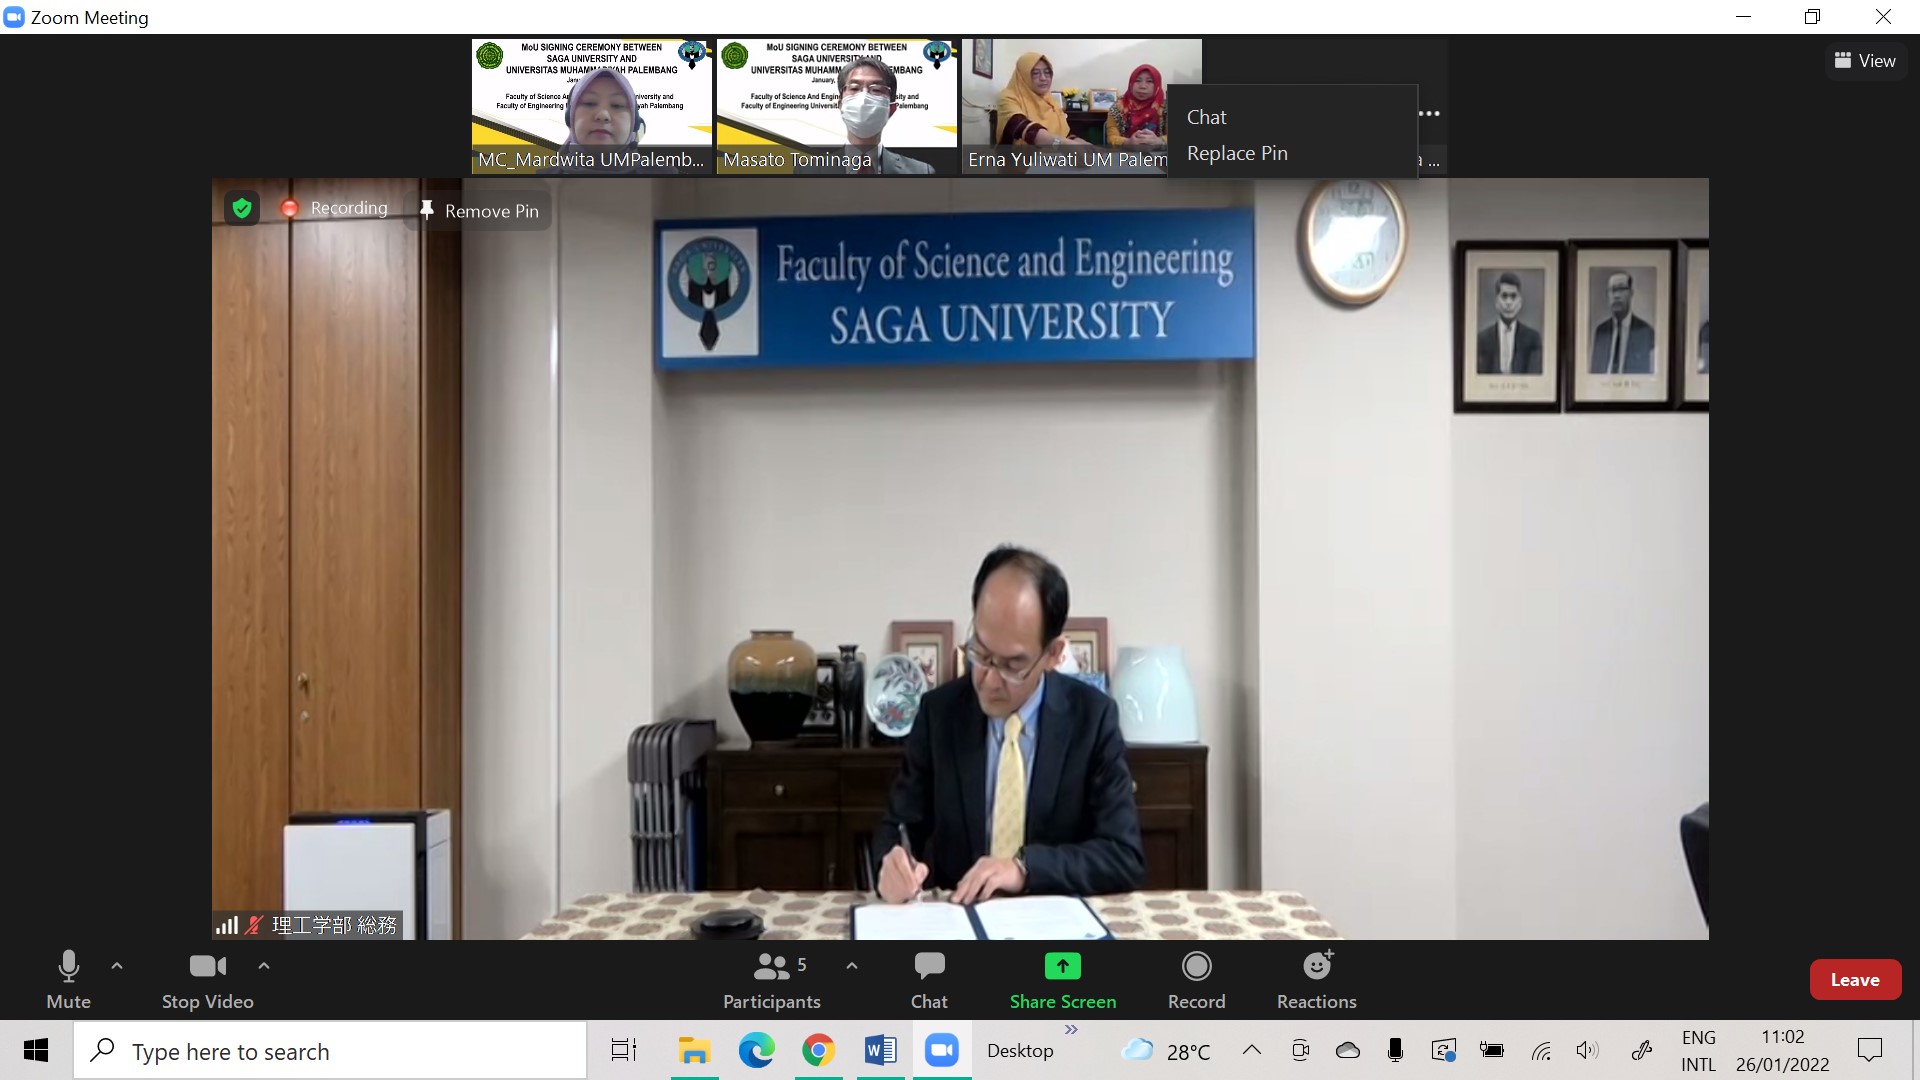Expand audio options arrow next to Mute
This screenshot has height=1080, width=1920.
point(117,966)
